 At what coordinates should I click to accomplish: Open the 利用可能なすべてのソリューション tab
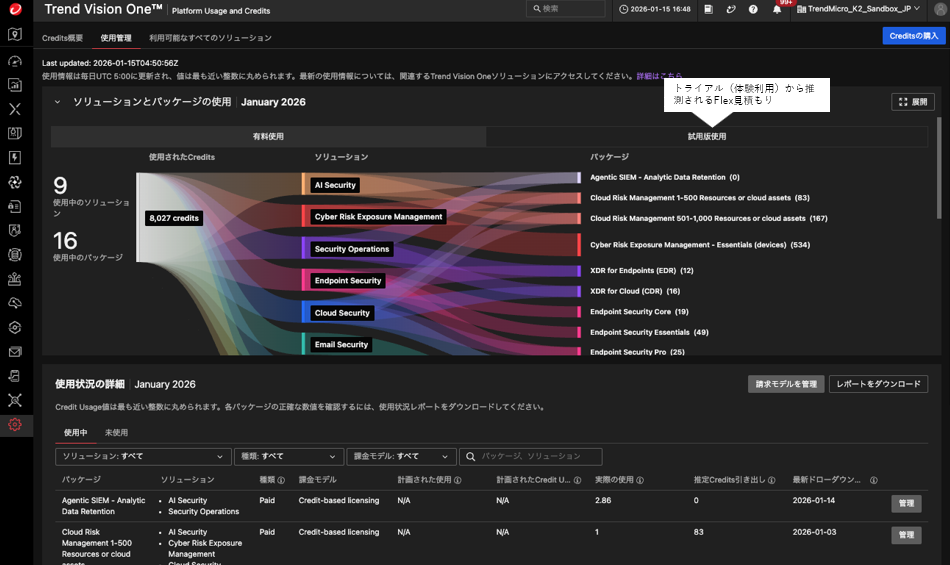(210, 38)
